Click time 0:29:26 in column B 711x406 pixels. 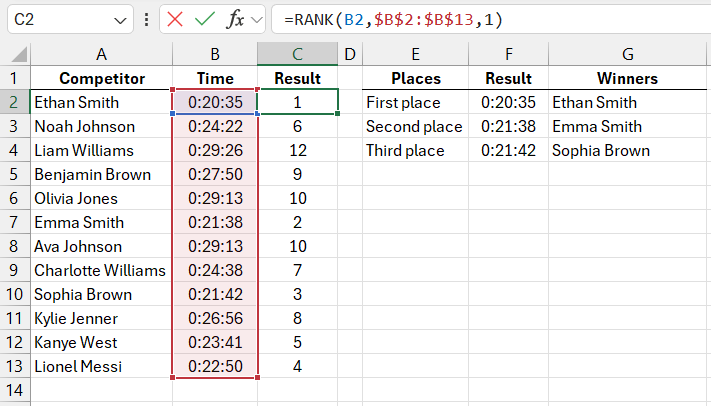(x=215, y=150)
